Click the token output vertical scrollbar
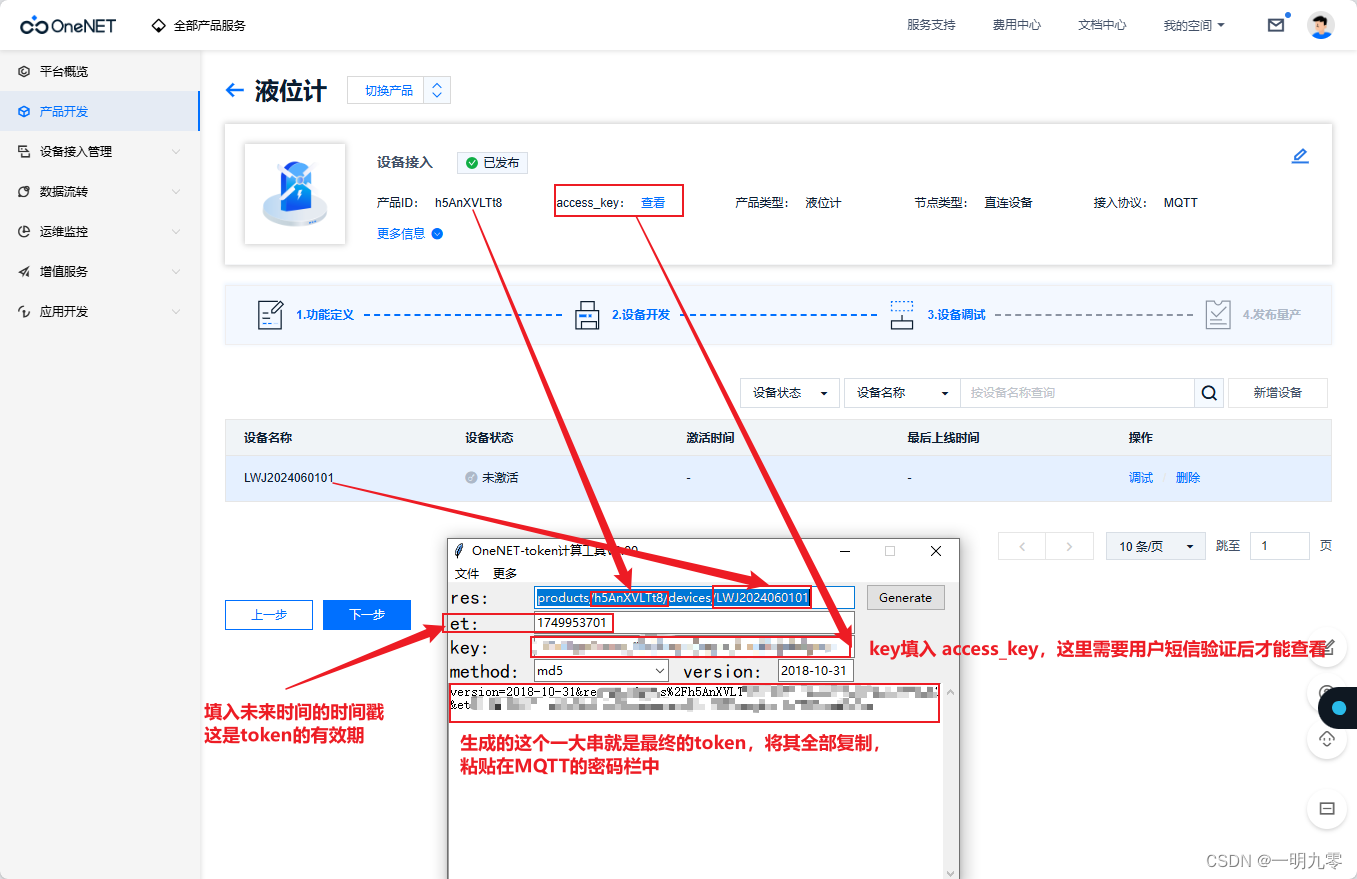Viewport: 1357px width, 879px height. (x=950, y=782)
